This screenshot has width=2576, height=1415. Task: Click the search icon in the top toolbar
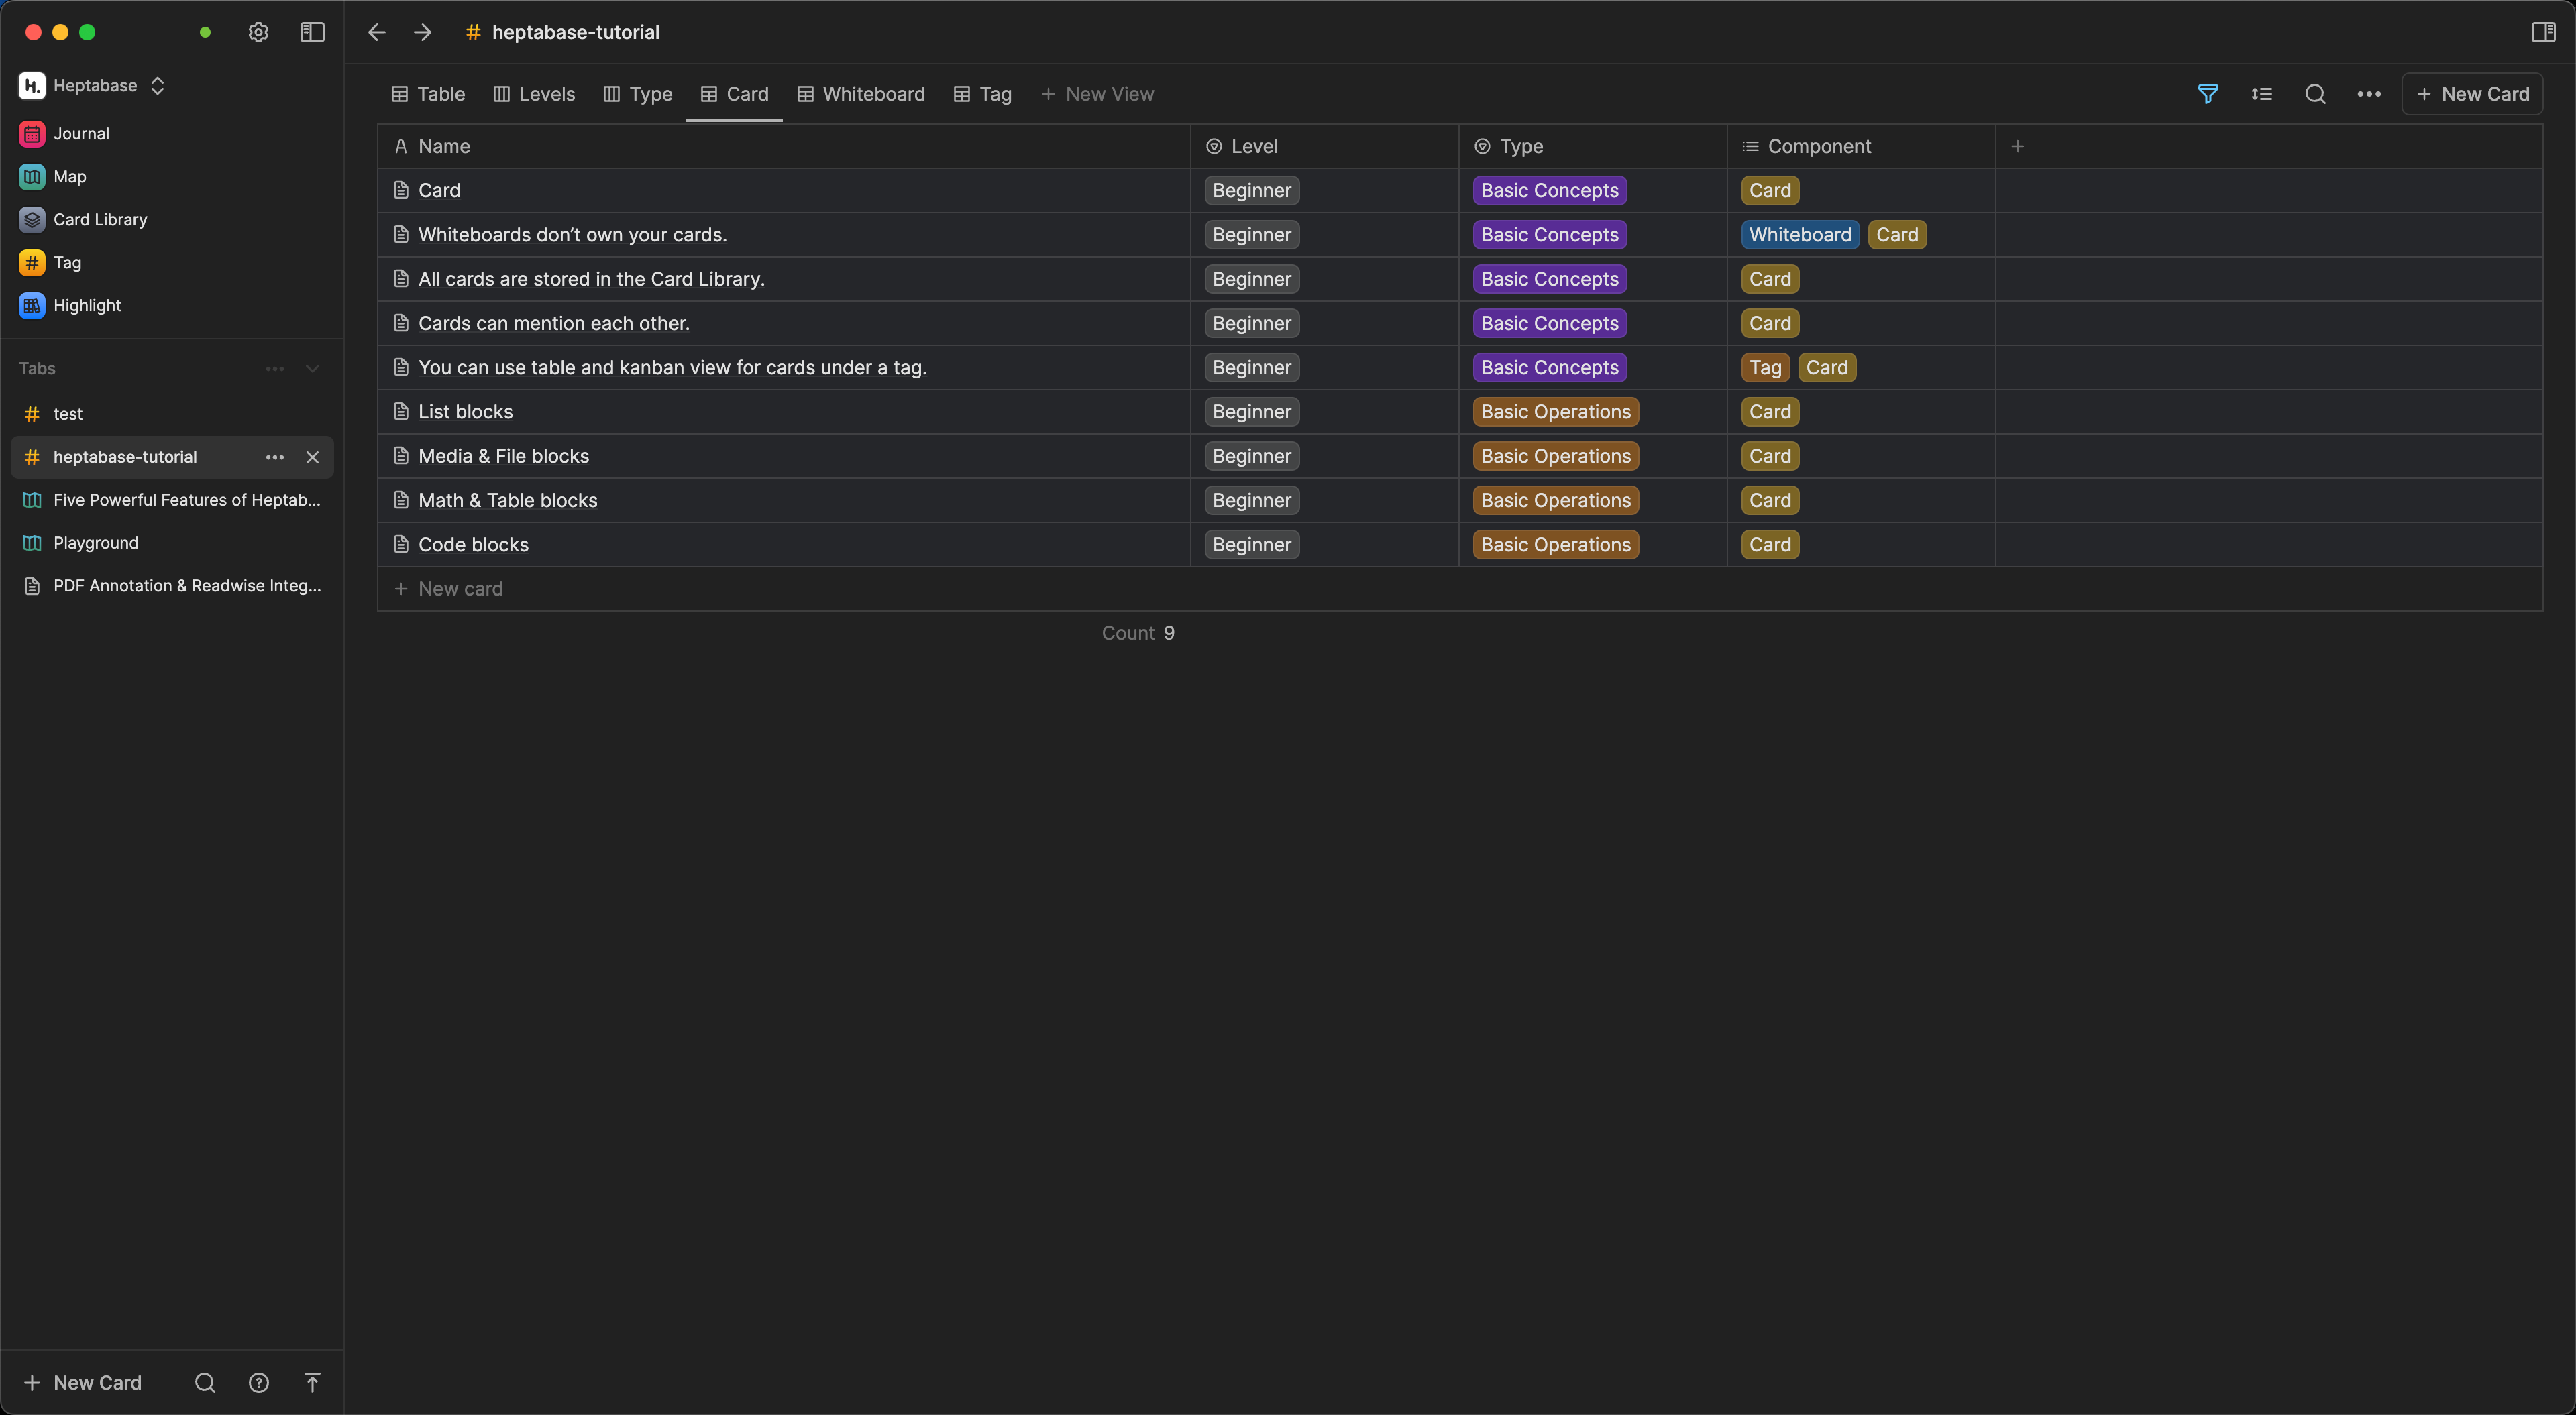2315,94
